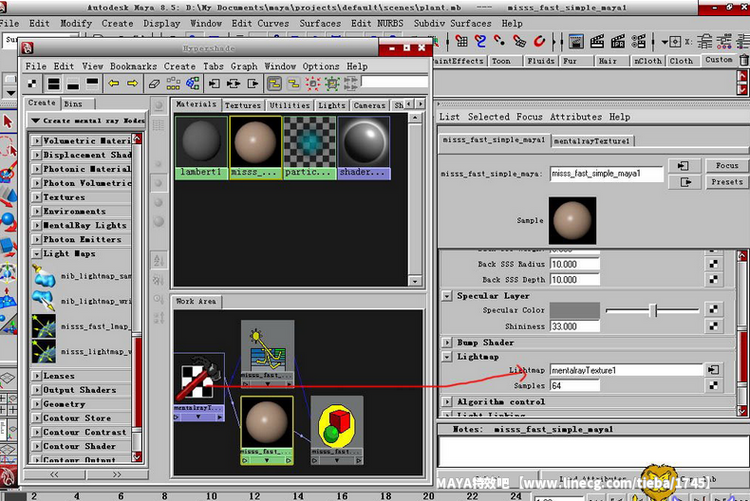Click the render current frame clapperboard icon
Image resolution: width=750 pixels, height=501 pixels.
[597, 42]
